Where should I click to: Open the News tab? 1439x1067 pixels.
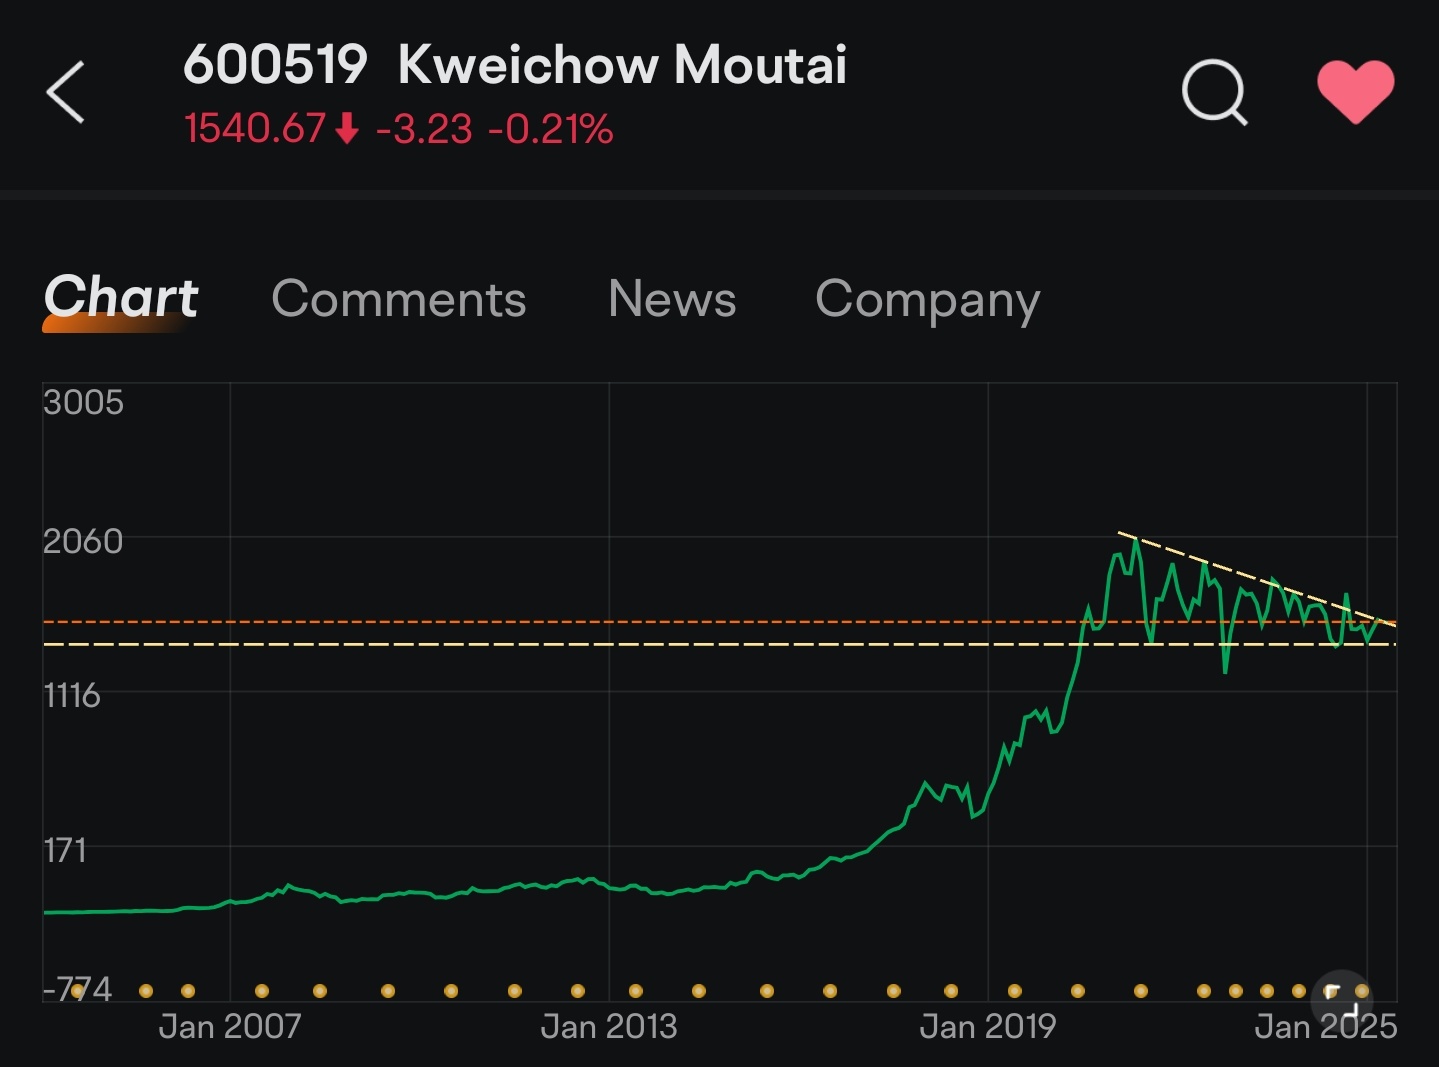coord(672,299)
